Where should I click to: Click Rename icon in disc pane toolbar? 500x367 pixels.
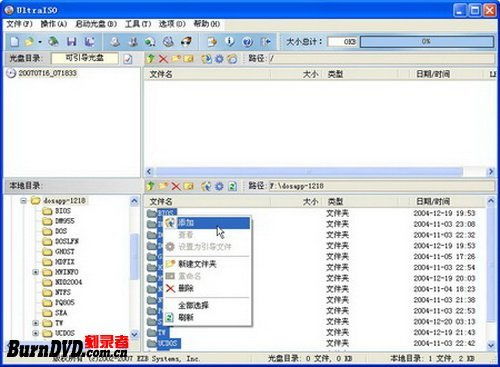(188, 59)
